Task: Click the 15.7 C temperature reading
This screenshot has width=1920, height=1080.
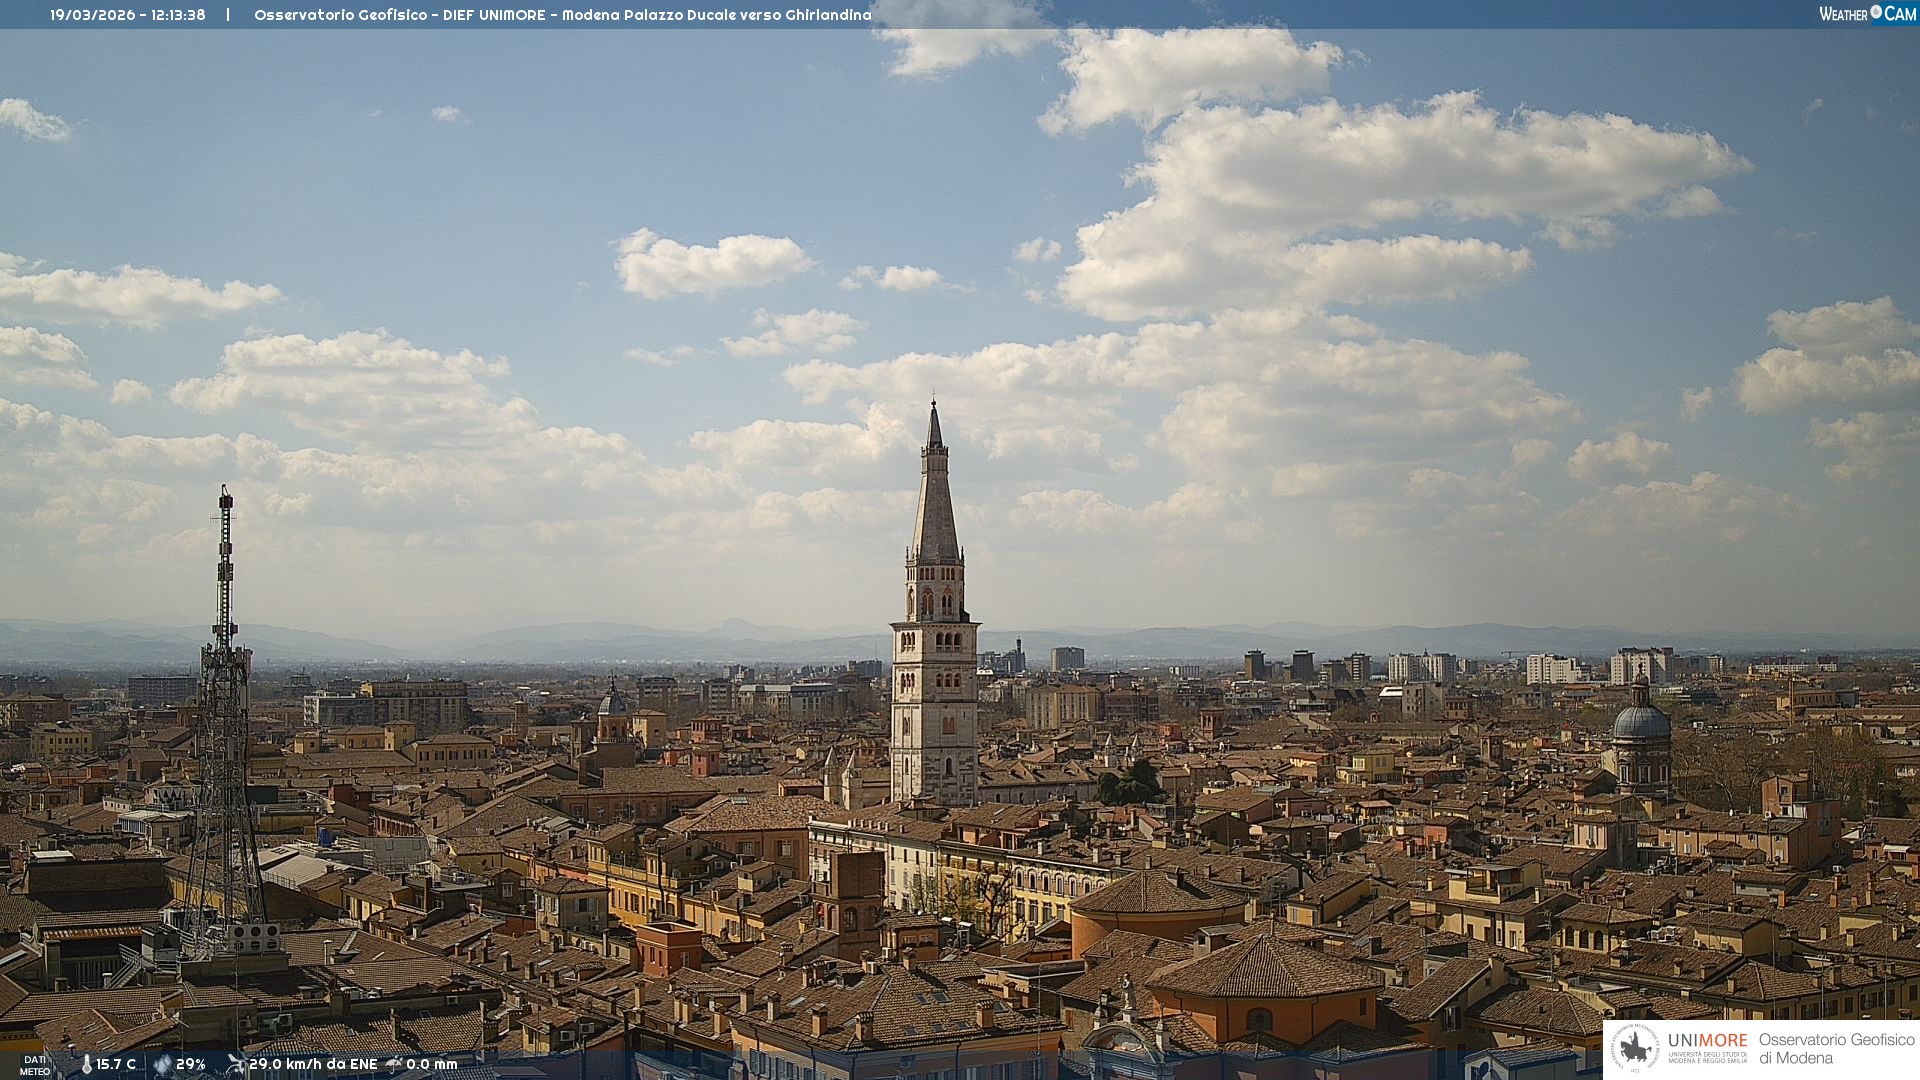Action: 116,1064
